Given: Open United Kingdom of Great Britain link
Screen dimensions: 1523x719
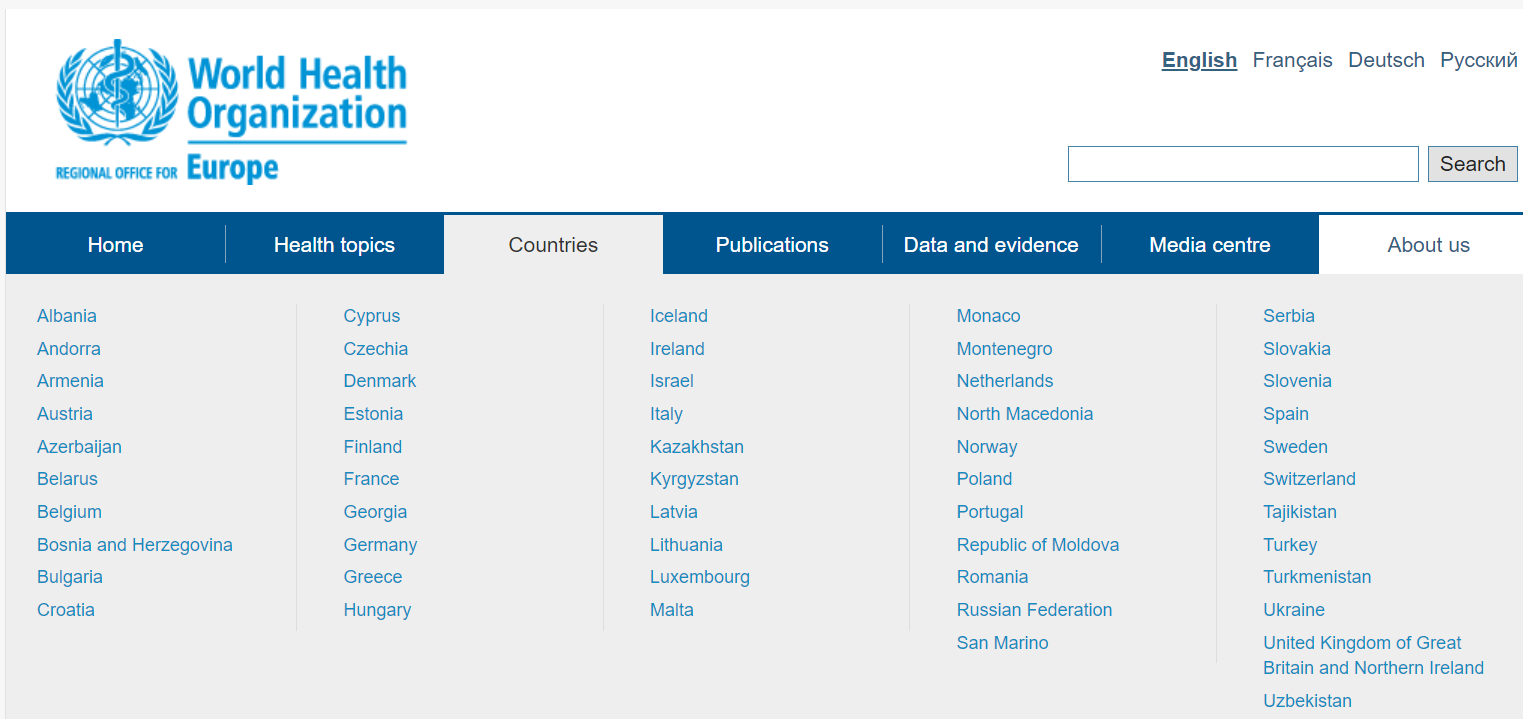Looking at the screenshot, I should click(x=1373, y=655).
